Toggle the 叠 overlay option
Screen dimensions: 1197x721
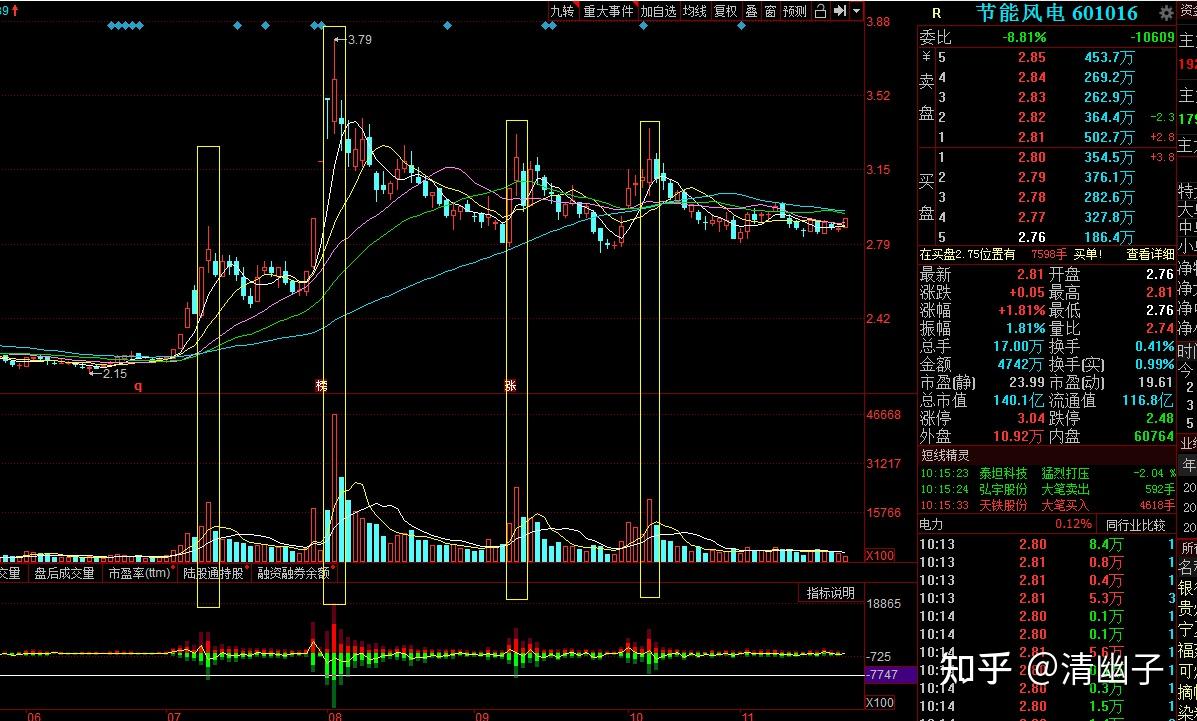pyautogui.click(x=752, y=11)
